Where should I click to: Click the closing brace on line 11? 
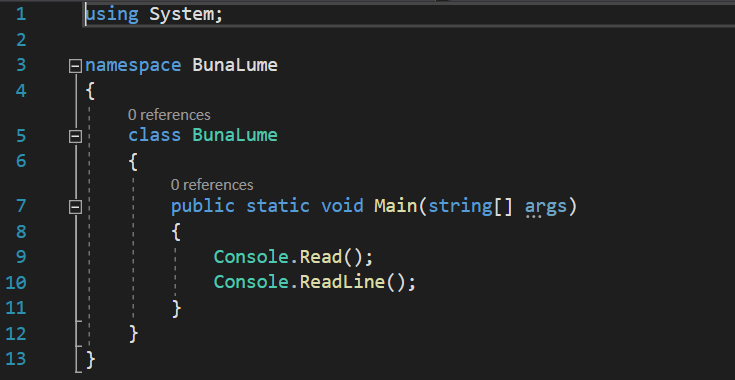pos(176,309)
